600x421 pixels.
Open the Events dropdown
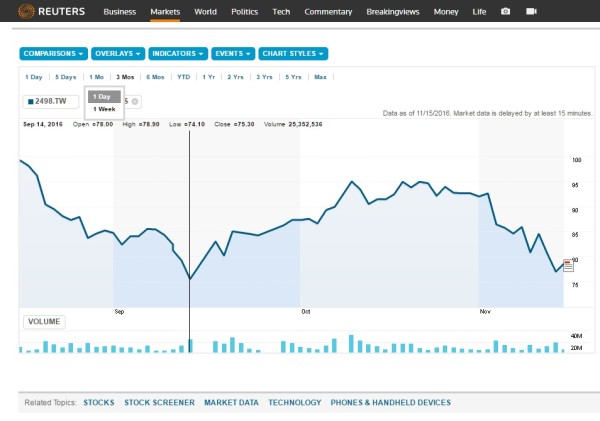pos(233,54)
